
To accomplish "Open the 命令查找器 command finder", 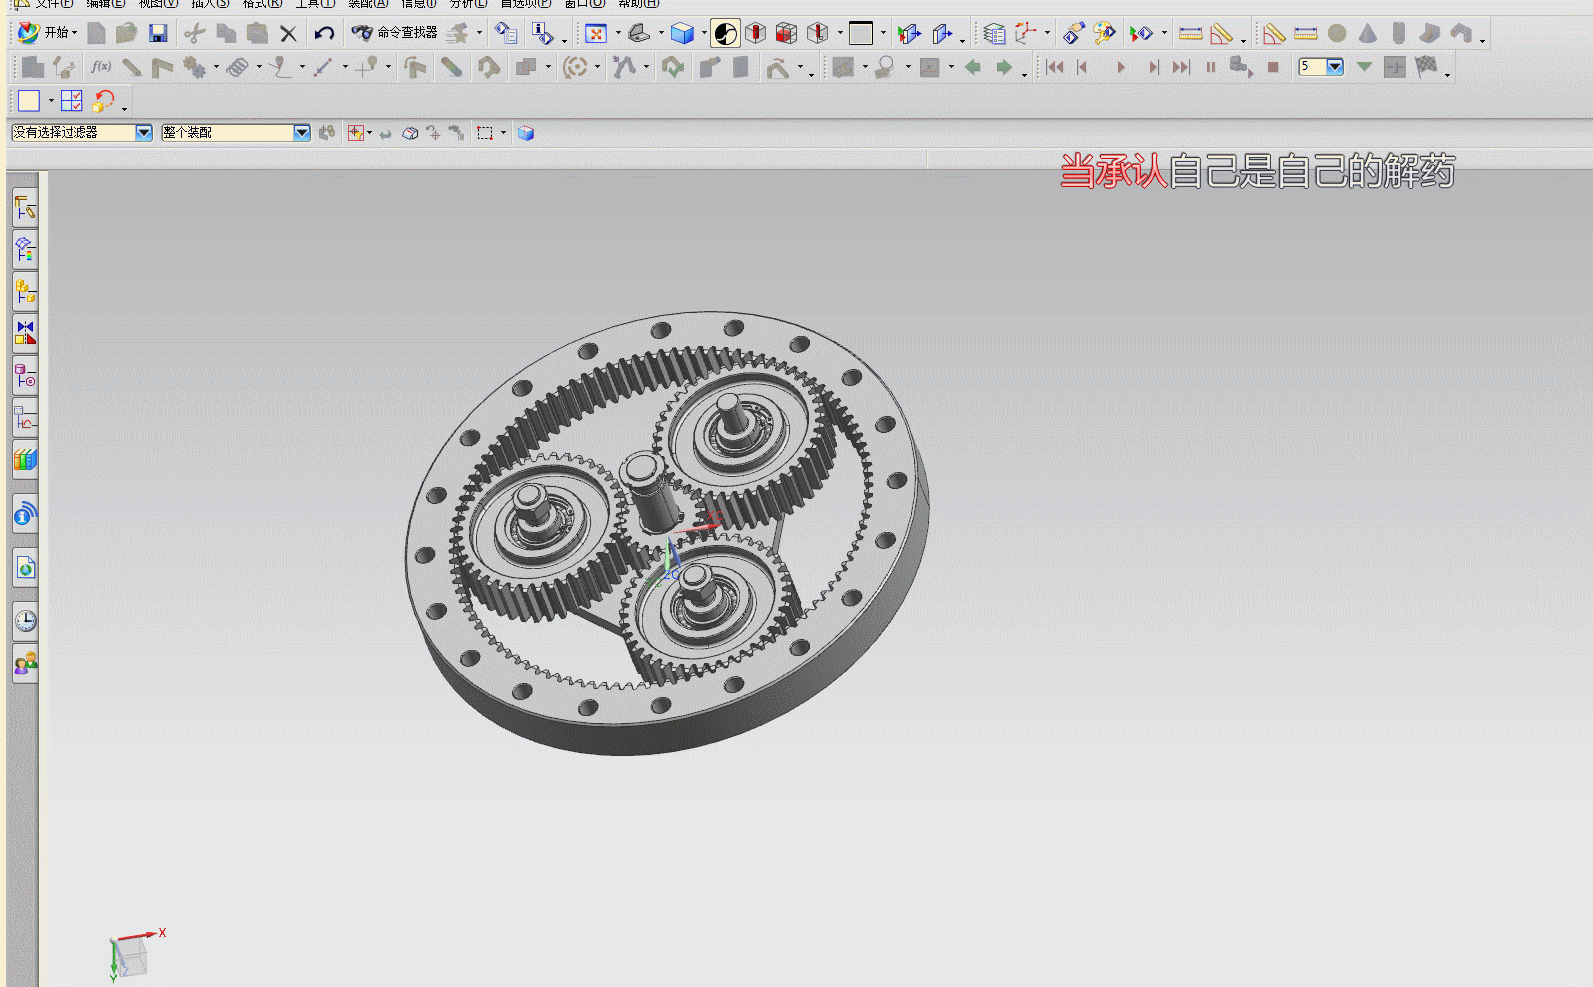I will pos(395,33).
